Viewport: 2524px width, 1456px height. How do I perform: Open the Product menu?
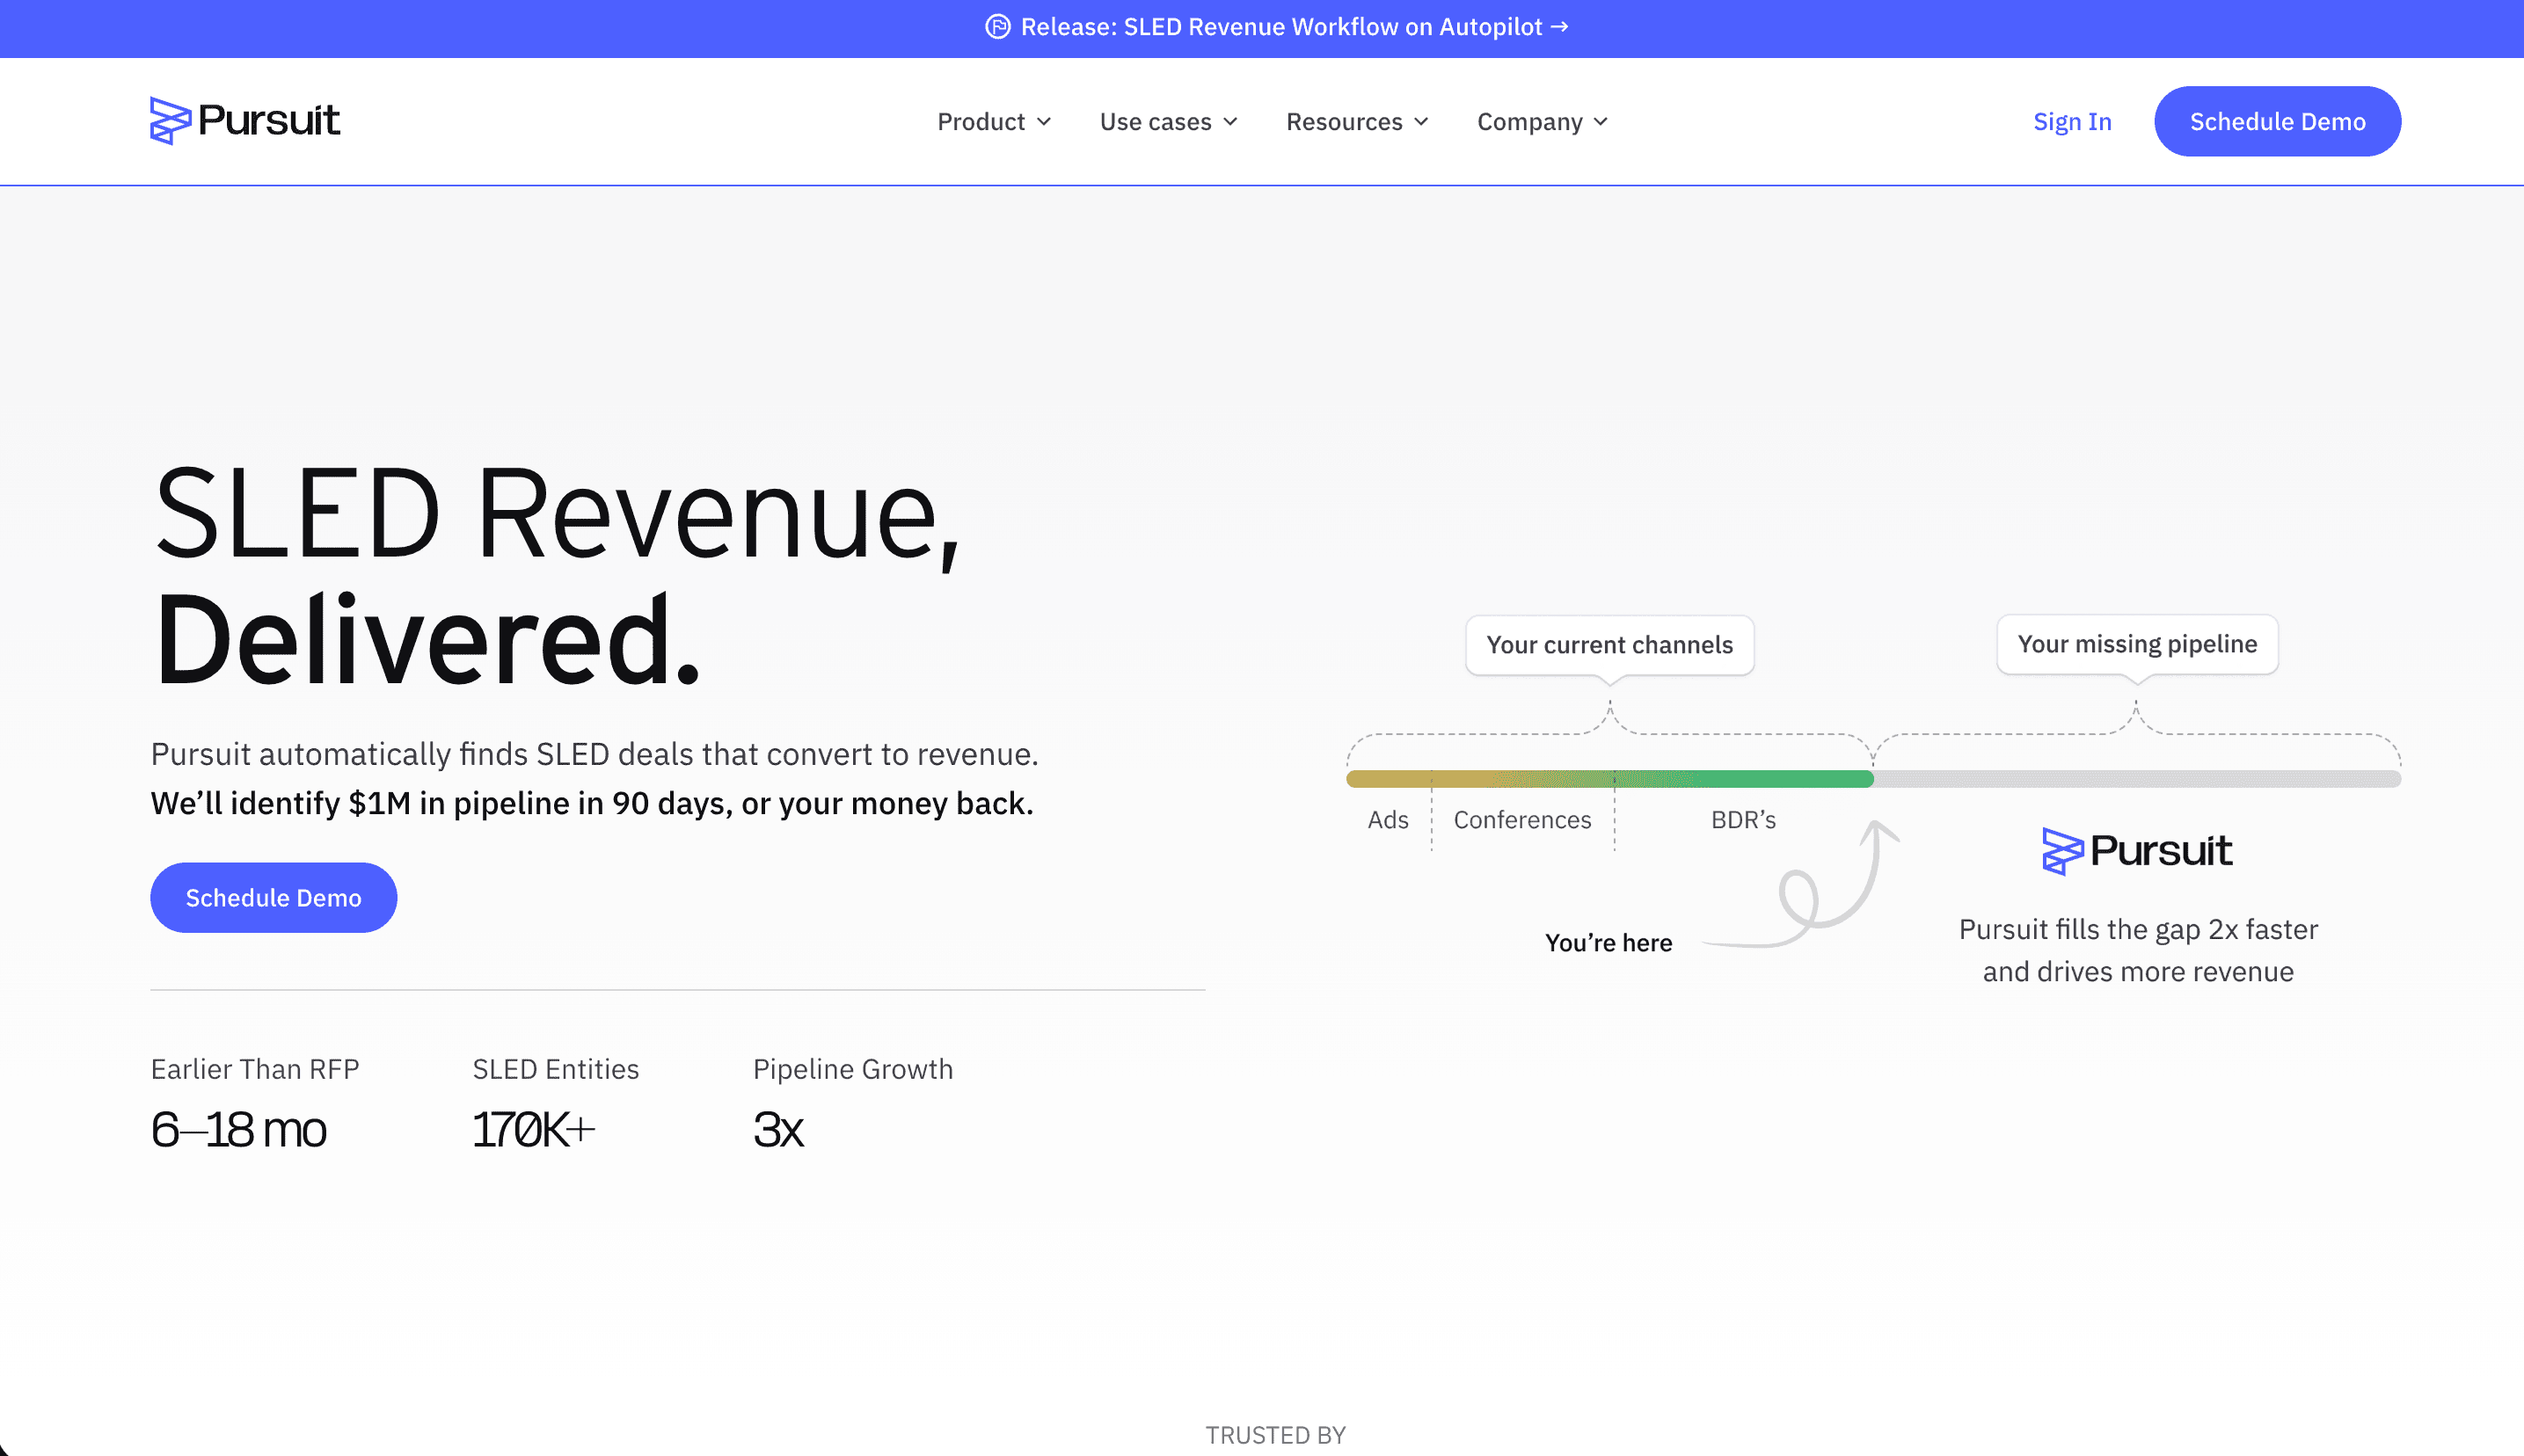pyautogui.click(x=994, y=121)
